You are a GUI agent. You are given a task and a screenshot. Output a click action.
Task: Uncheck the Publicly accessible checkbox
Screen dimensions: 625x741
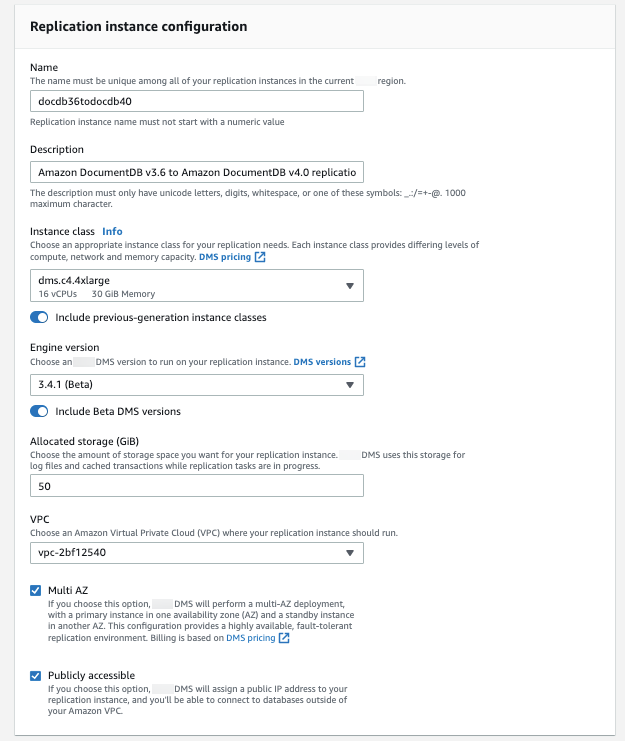coord(36,675)
